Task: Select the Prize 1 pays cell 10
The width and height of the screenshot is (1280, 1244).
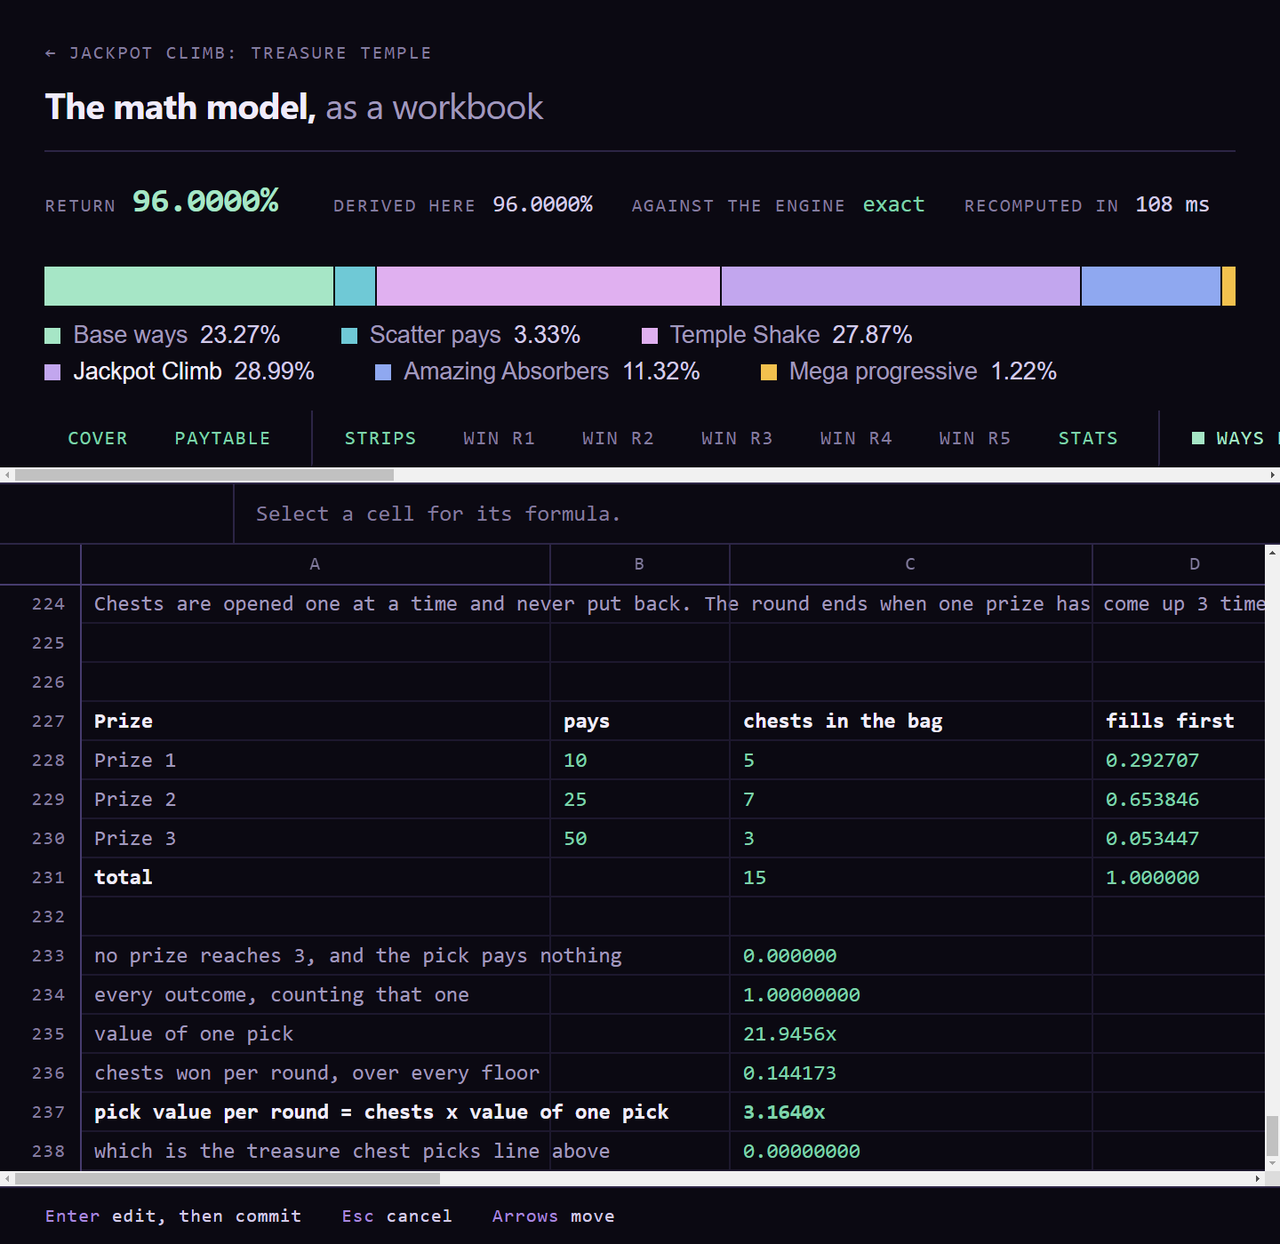Action: pyautogui.click(x=640, y=760)
